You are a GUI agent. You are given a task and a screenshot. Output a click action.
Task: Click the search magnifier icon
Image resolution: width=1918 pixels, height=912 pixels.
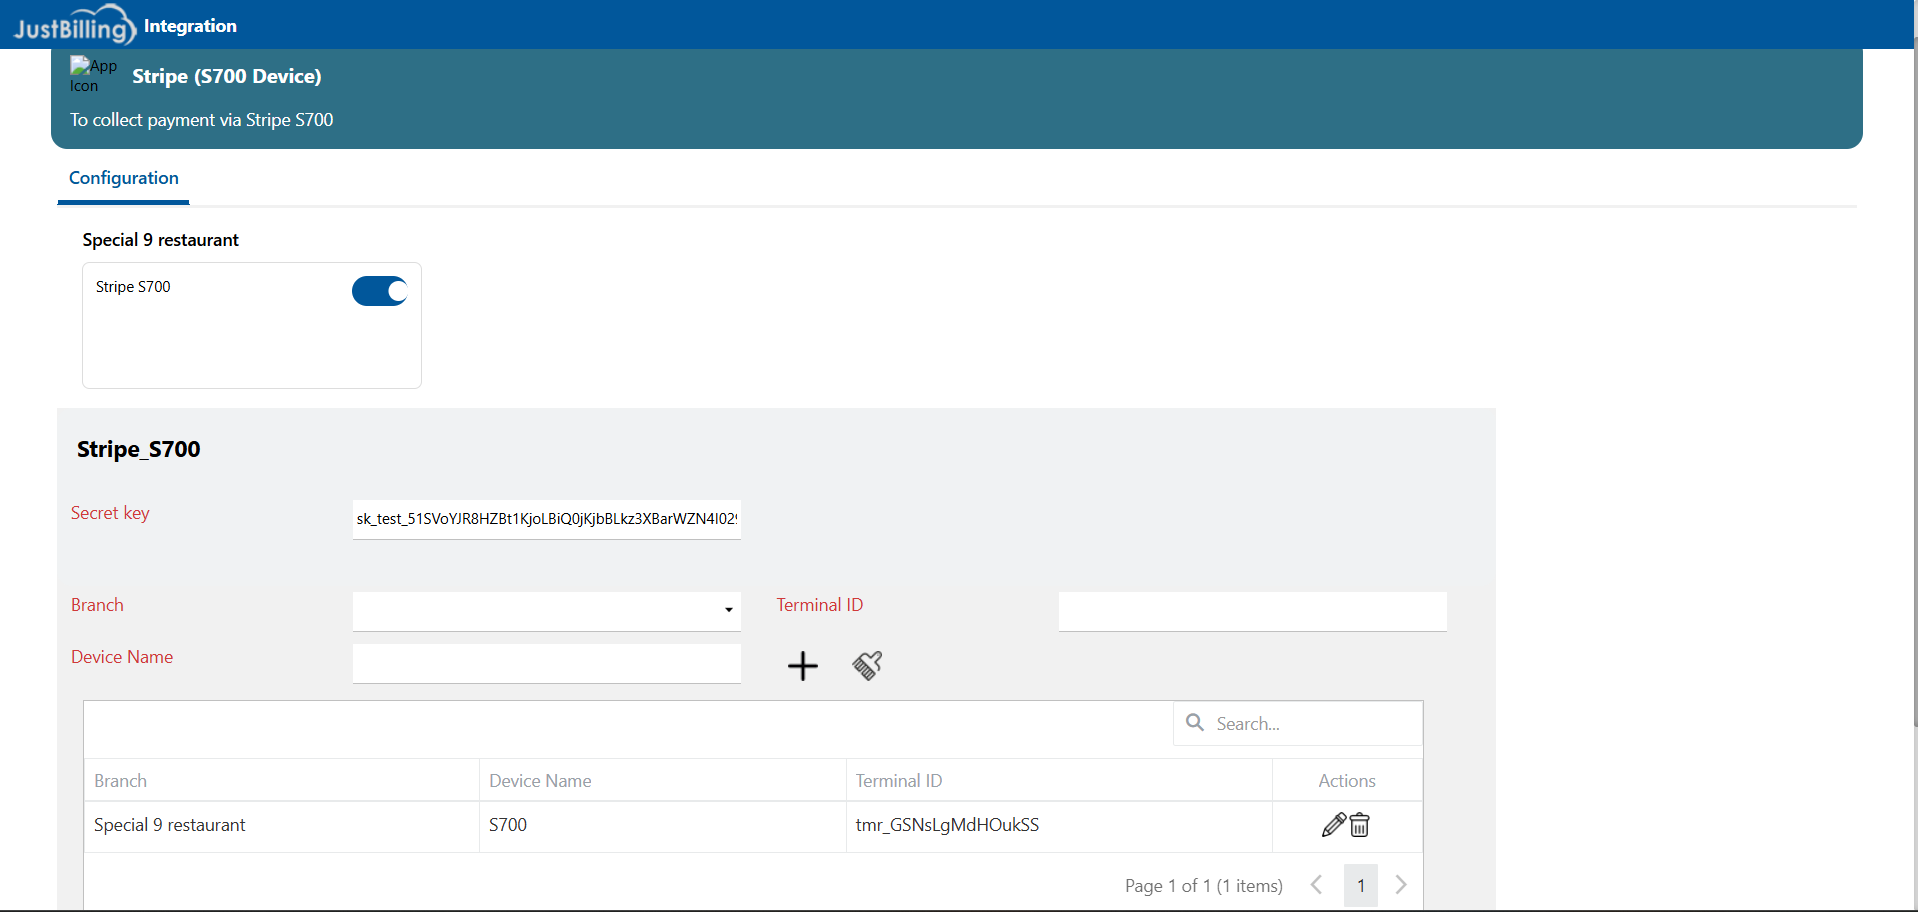pos(1195,723)
